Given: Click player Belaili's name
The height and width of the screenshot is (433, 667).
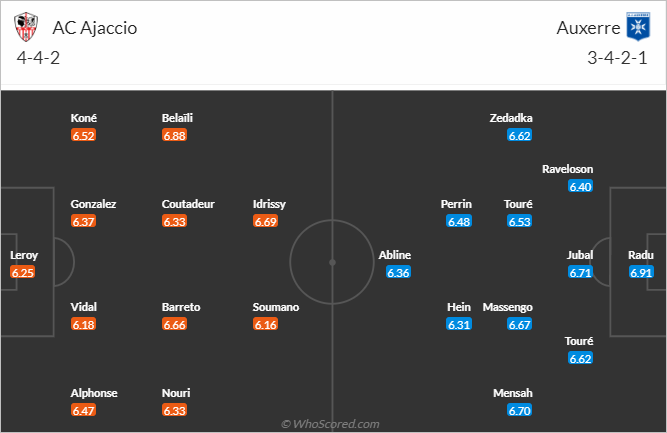Looking at the screenshot, I should [x=177, y=118].
